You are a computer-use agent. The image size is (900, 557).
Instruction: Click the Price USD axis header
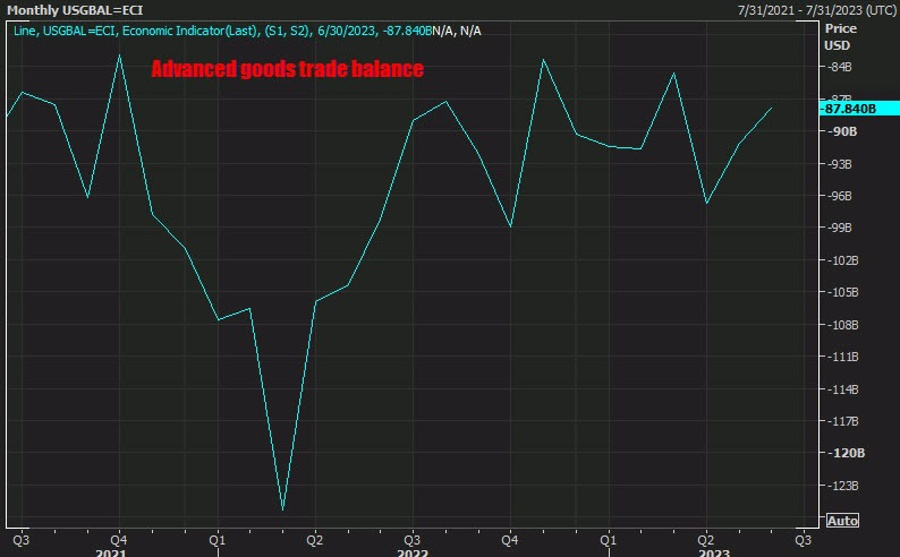(840, 37)
